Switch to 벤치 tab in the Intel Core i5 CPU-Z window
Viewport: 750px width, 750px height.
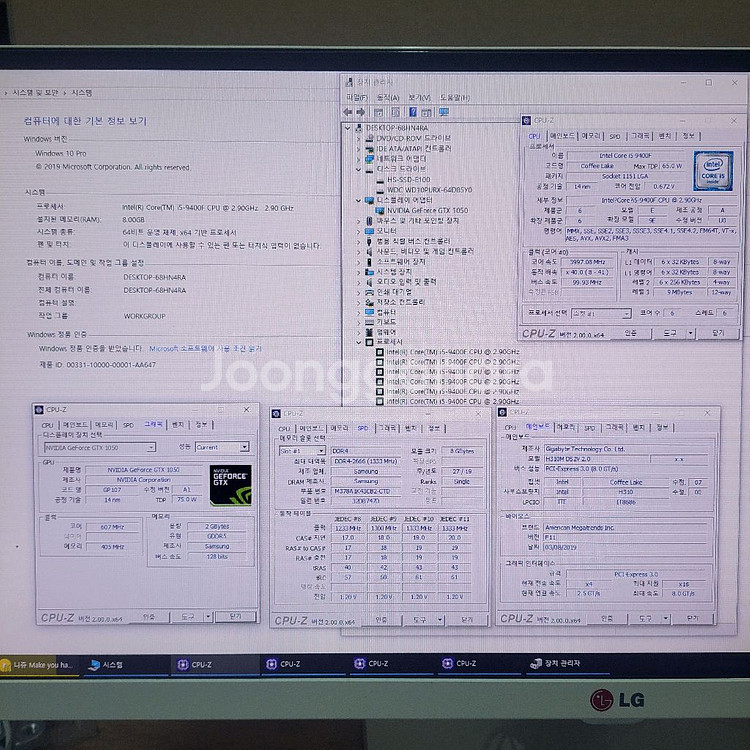pos(665,136)
